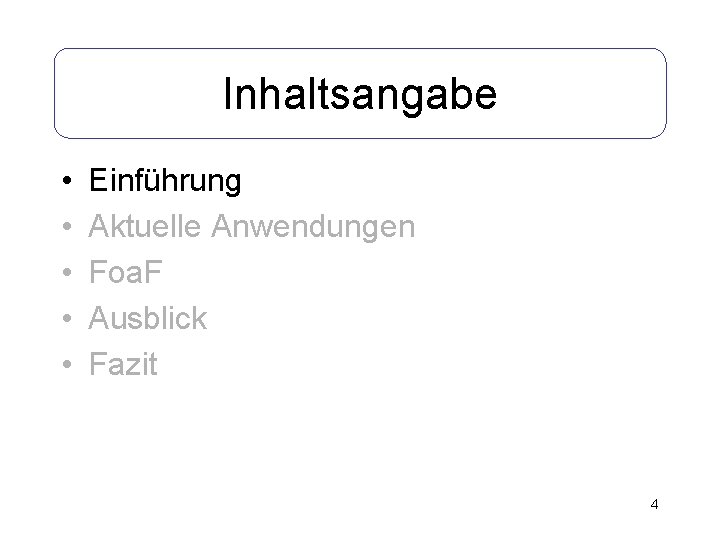The image size is (720, 540).
Task: Click the word Aktuelle
Action: click(145, 226)
